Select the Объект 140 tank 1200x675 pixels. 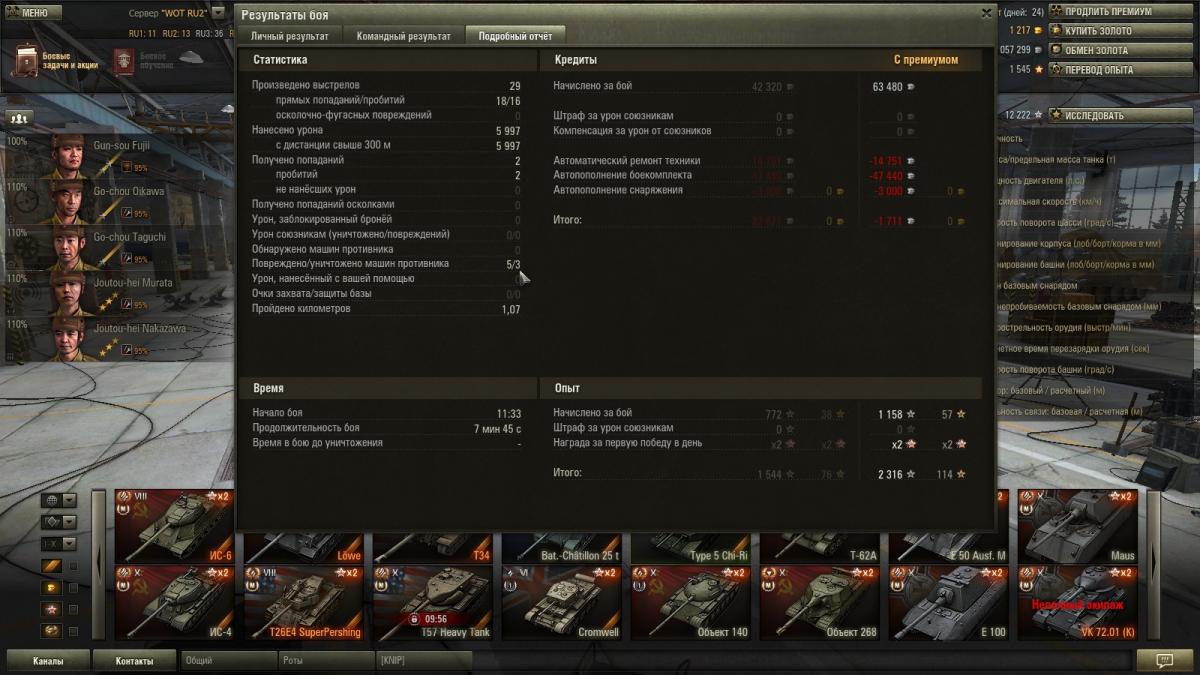[x=691, y=603]
